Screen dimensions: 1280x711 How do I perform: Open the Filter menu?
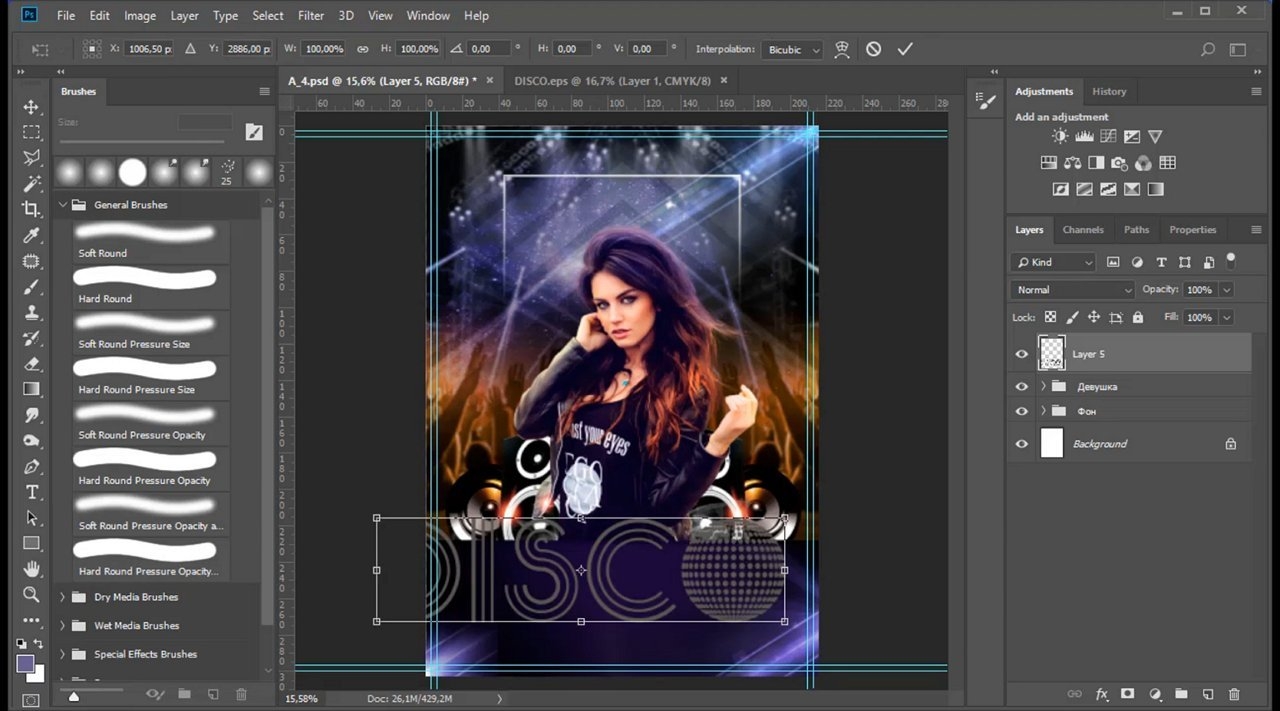311,16
